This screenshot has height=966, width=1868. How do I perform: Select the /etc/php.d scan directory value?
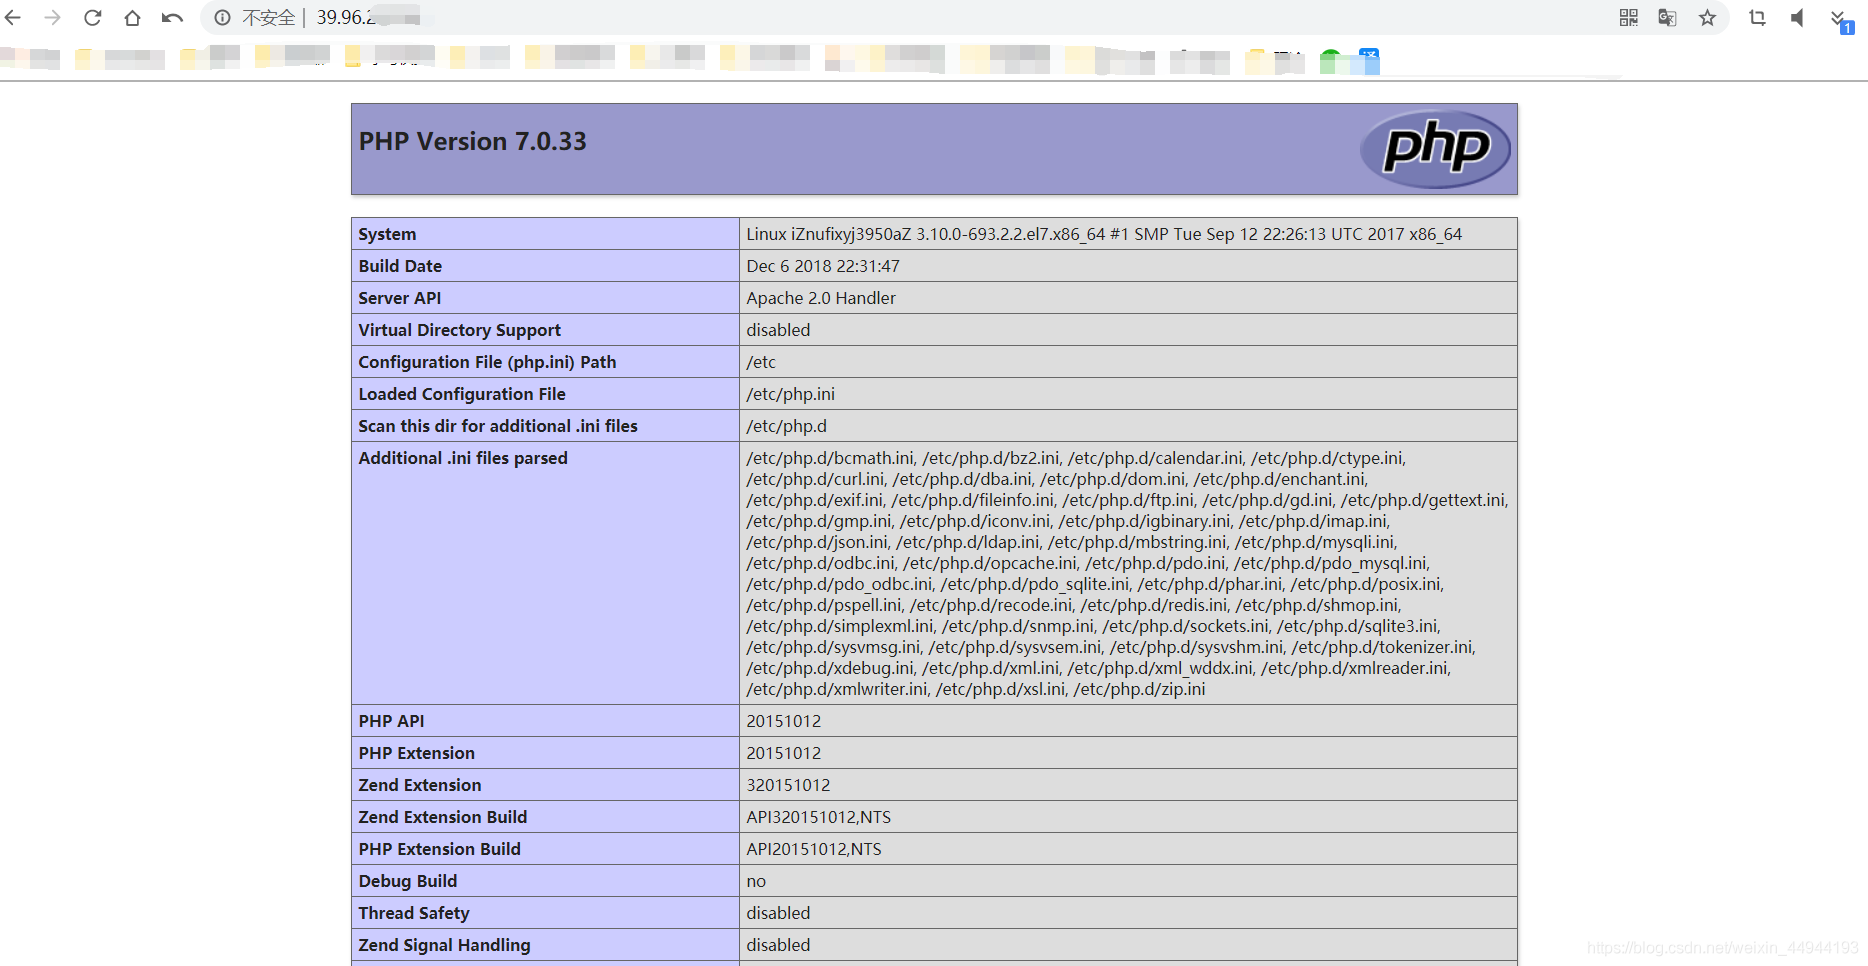pyautogui.click(x=787, y=426)
